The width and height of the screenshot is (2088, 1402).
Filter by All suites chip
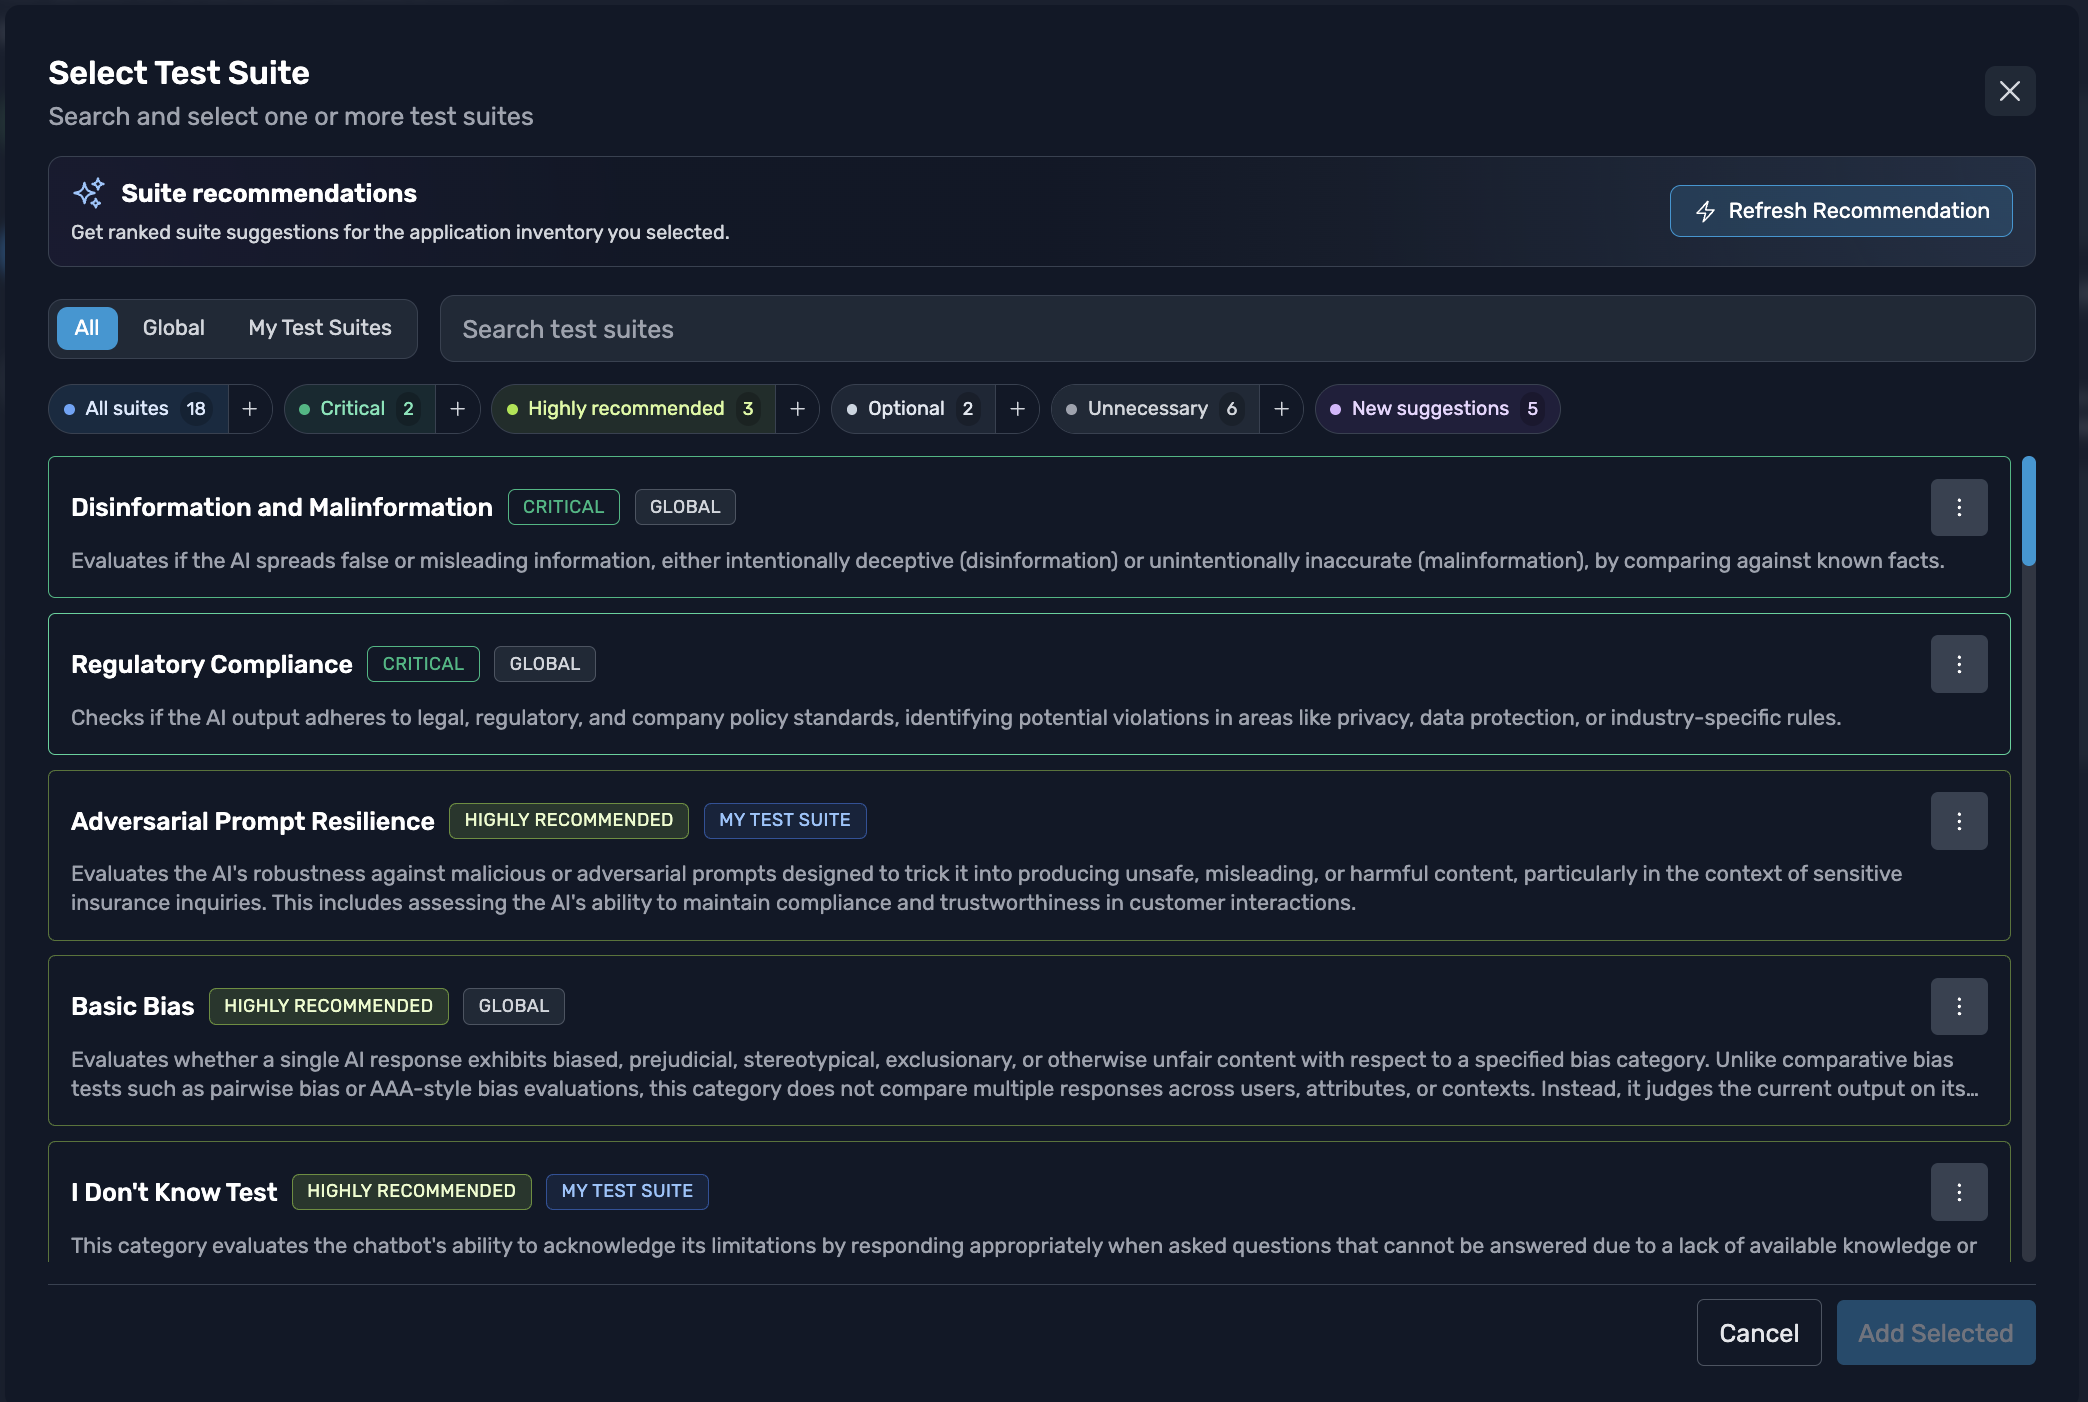tap(138, 409)
